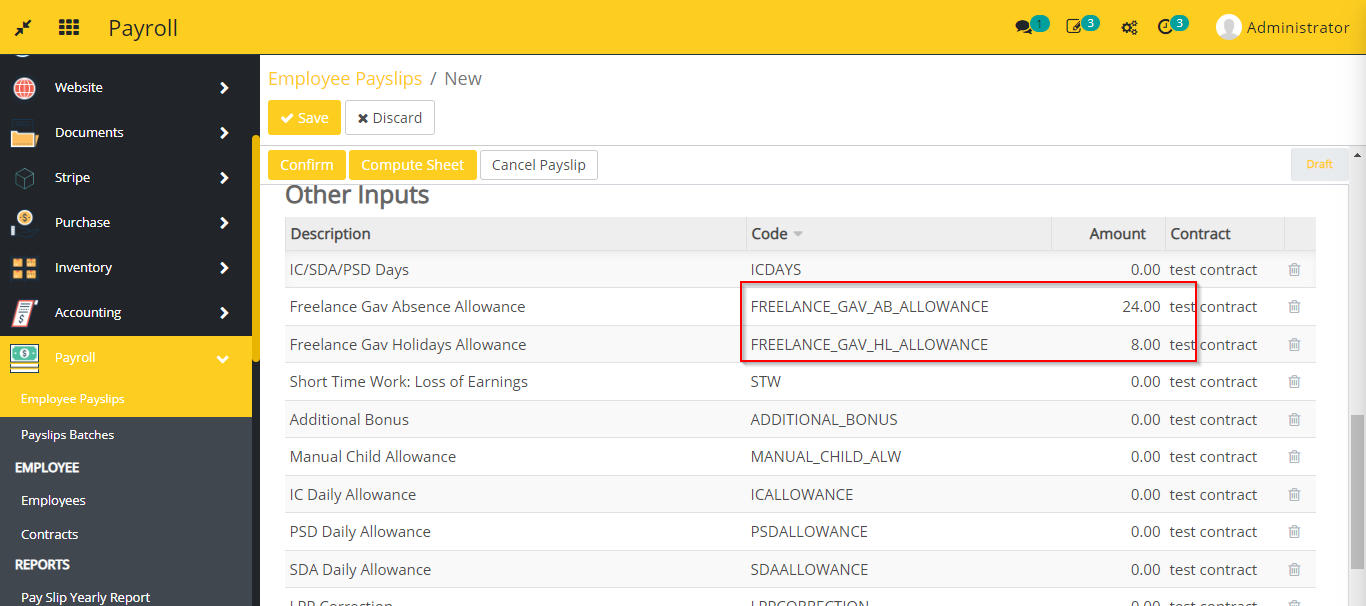
Task: Open the notes icon with badge
Action: (1074, 27)
